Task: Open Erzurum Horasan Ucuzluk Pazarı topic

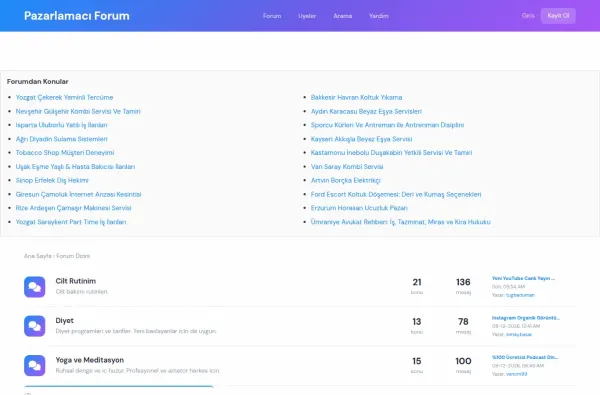Action: [359, 208]
